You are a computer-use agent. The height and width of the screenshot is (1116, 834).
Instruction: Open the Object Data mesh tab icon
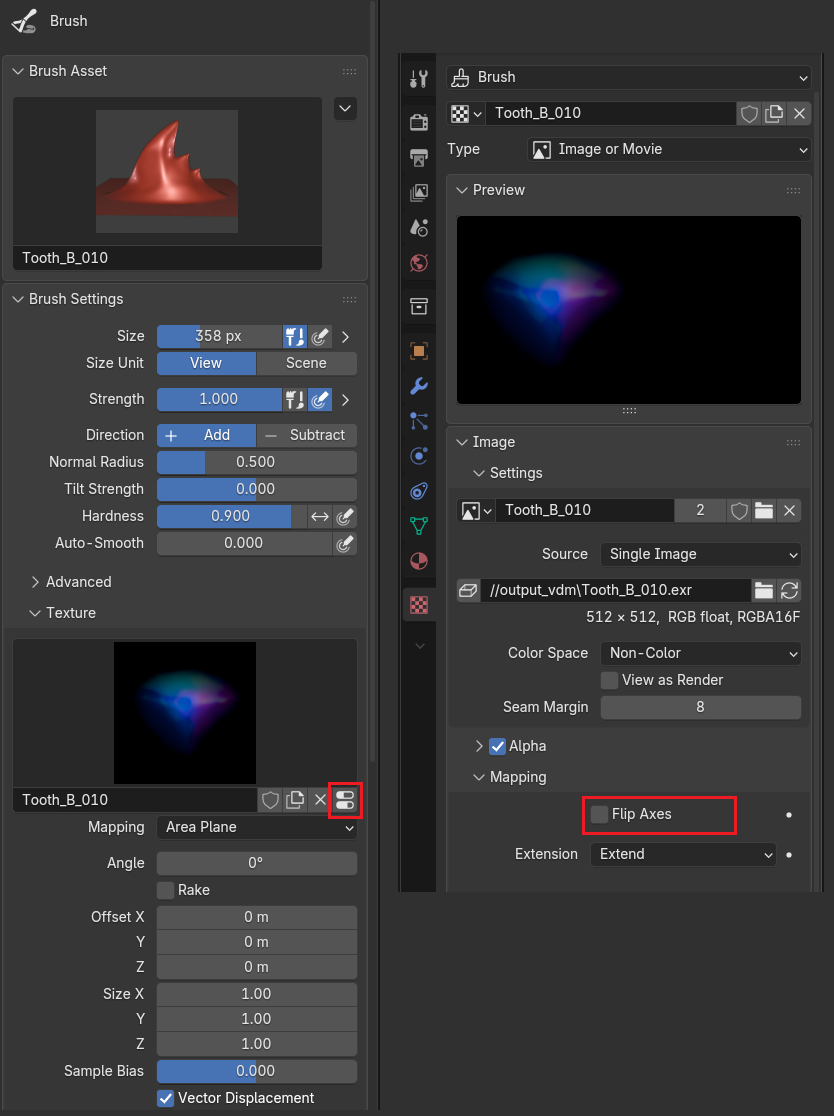tap(419, 526)
